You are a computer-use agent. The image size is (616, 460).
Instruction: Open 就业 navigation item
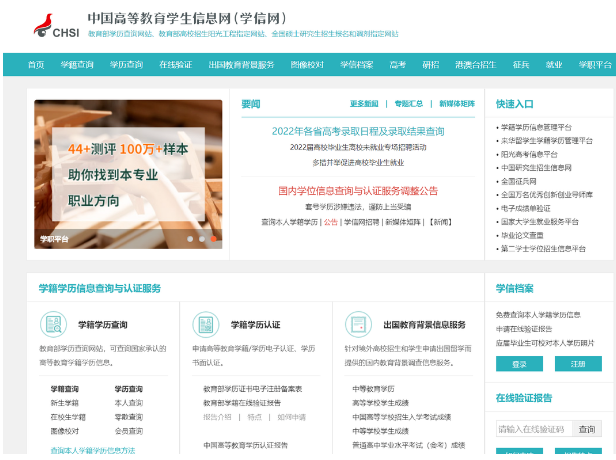[x=554, y=65]
